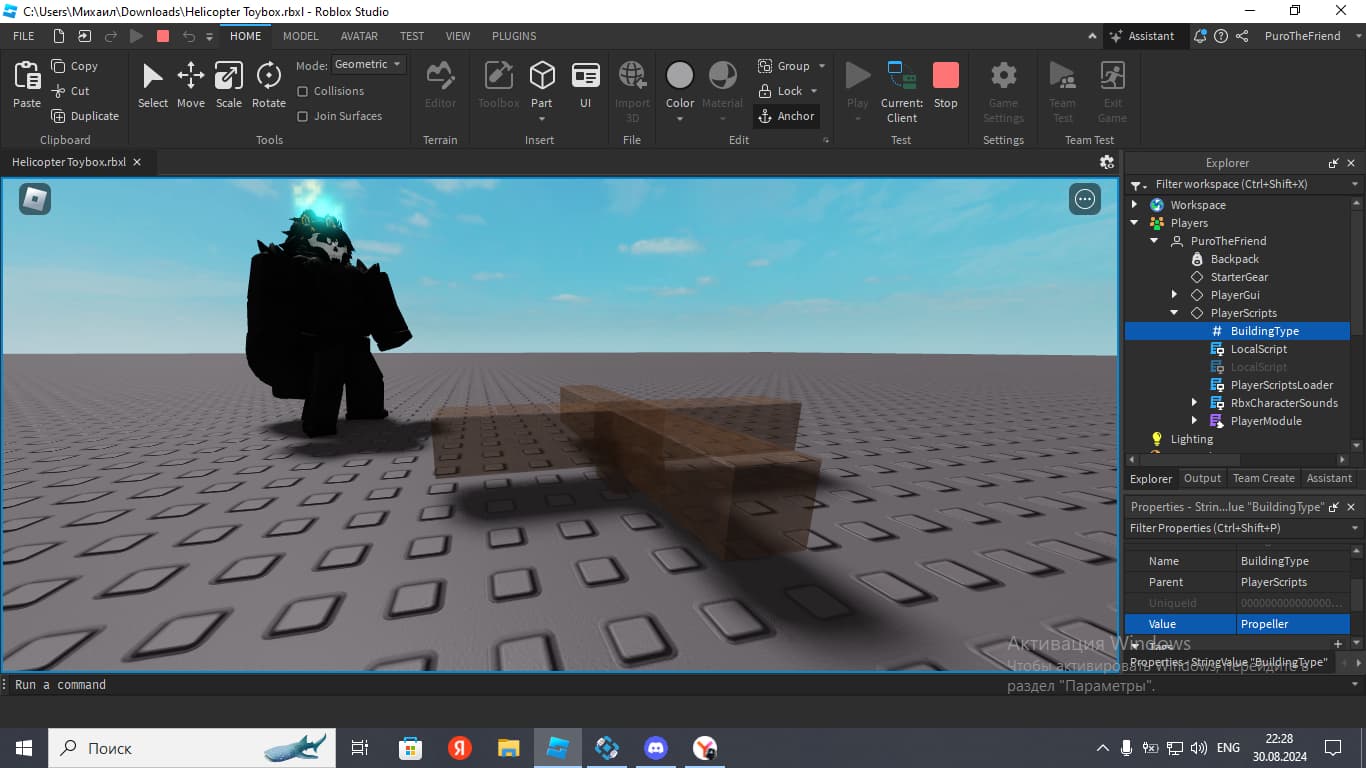Open the three-dots menu in viewport
This screenshot has height=768, width=1366.
(x=1085, y=199)
